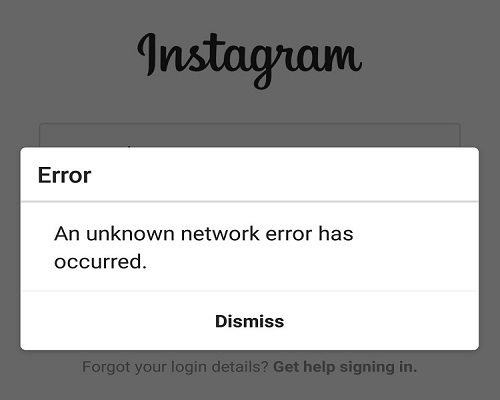Click the Forgot your login details text

tap(175, 367)
